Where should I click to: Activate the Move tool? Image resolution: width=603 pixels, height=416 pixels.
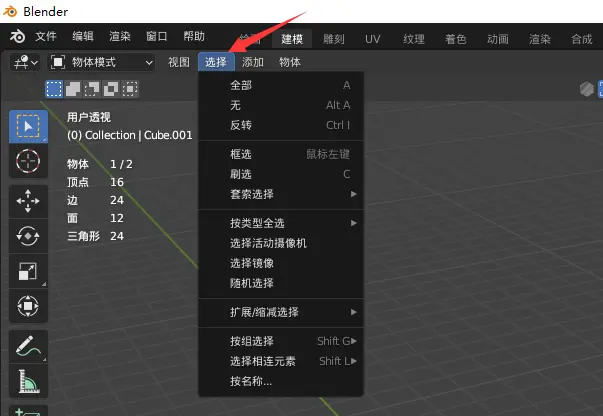(x=28, y=201)
